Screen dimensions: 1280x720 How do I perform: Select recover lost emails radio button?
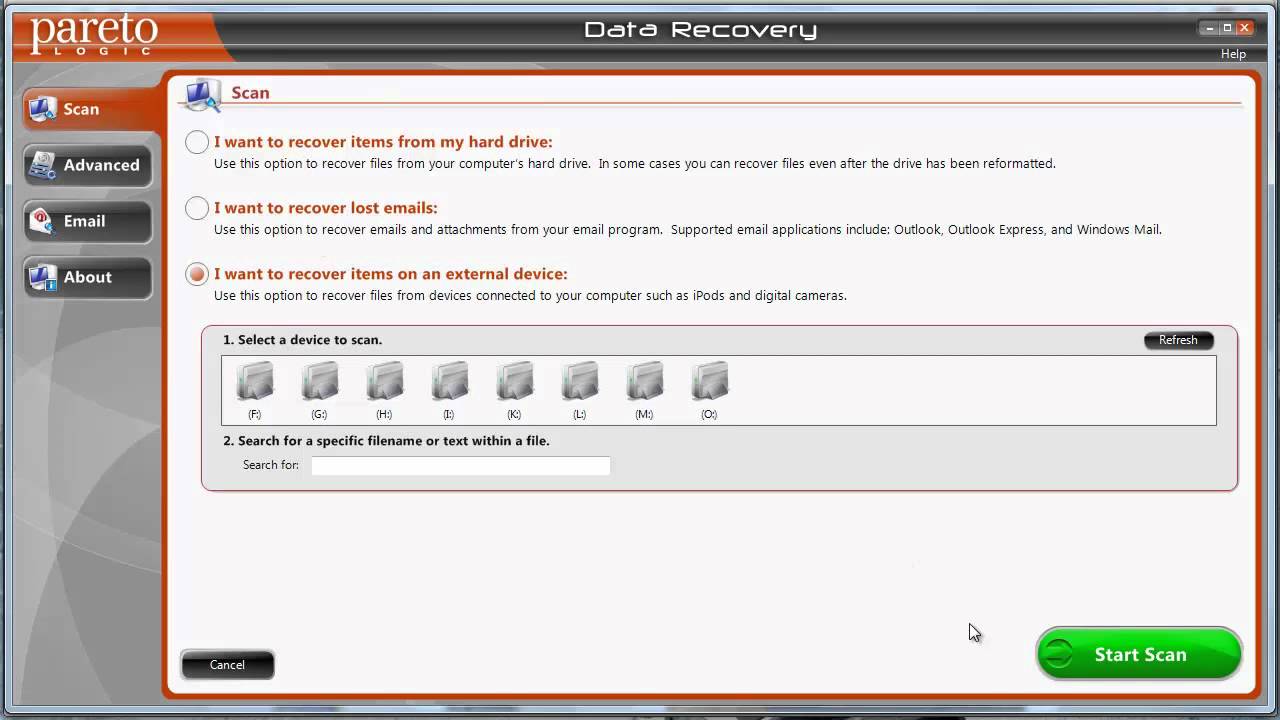(x=197, y=208)
